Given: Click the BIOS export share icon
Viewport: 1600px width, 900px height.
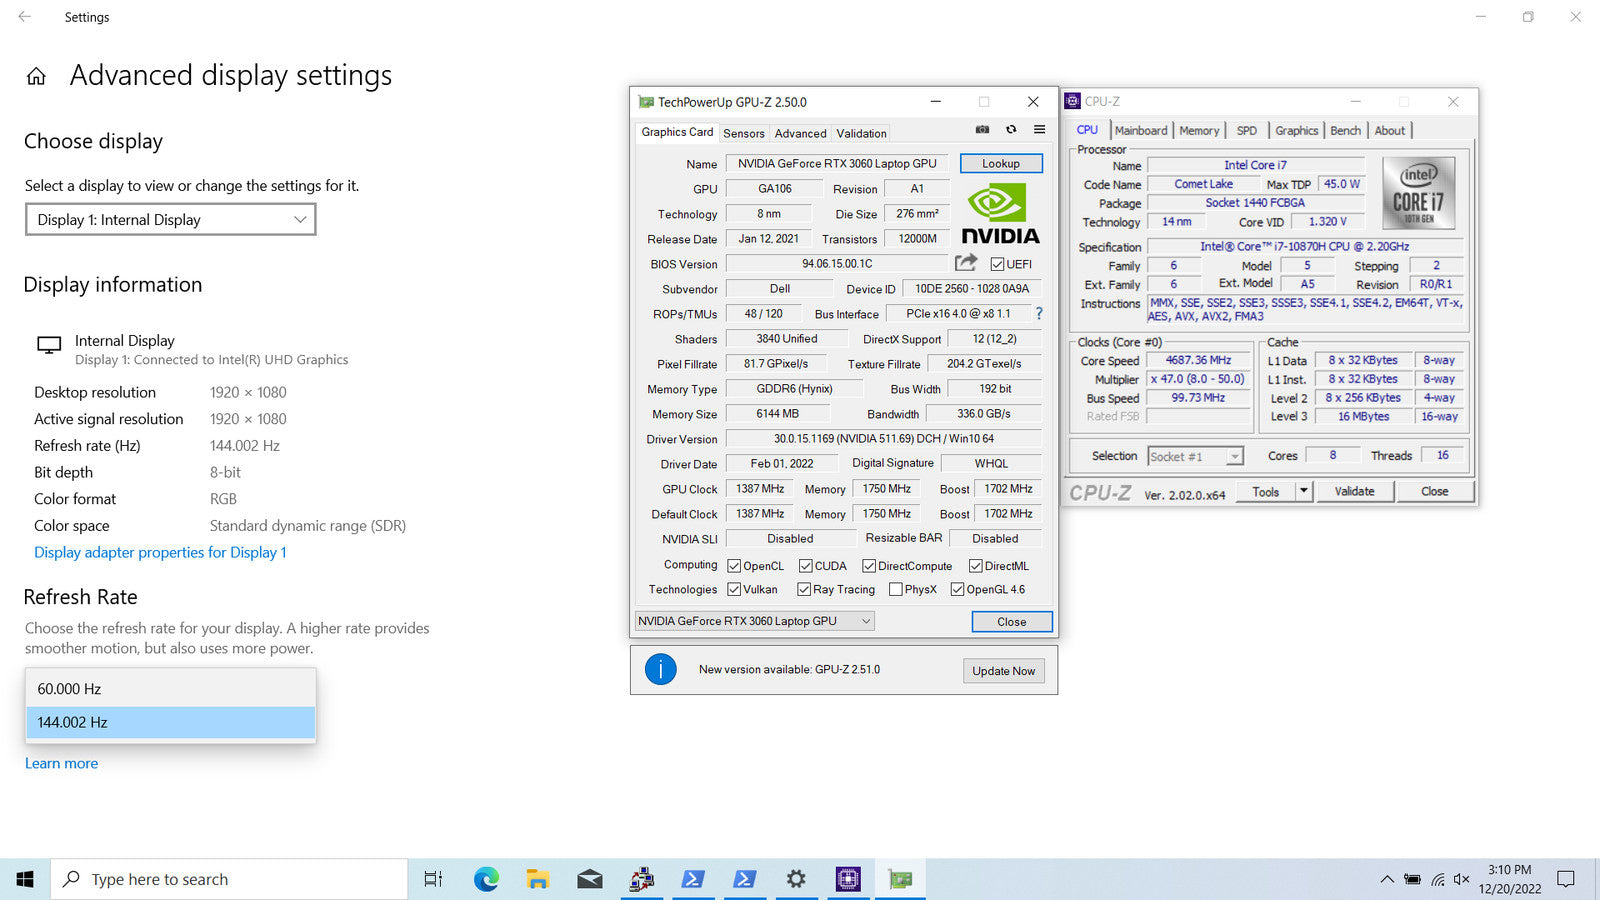Looking at the screenshot, I should coord(965,263).
